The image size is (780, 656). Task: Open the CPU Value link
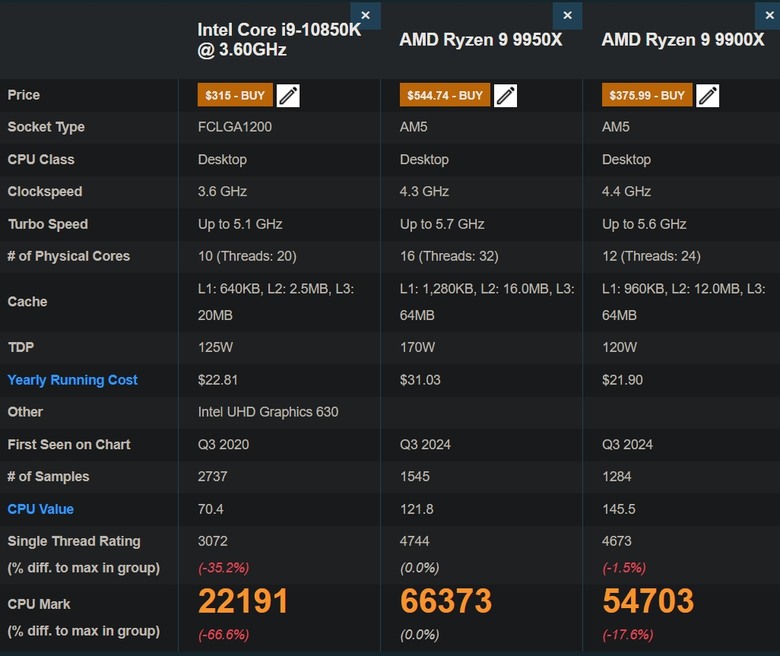pos(41,509)
